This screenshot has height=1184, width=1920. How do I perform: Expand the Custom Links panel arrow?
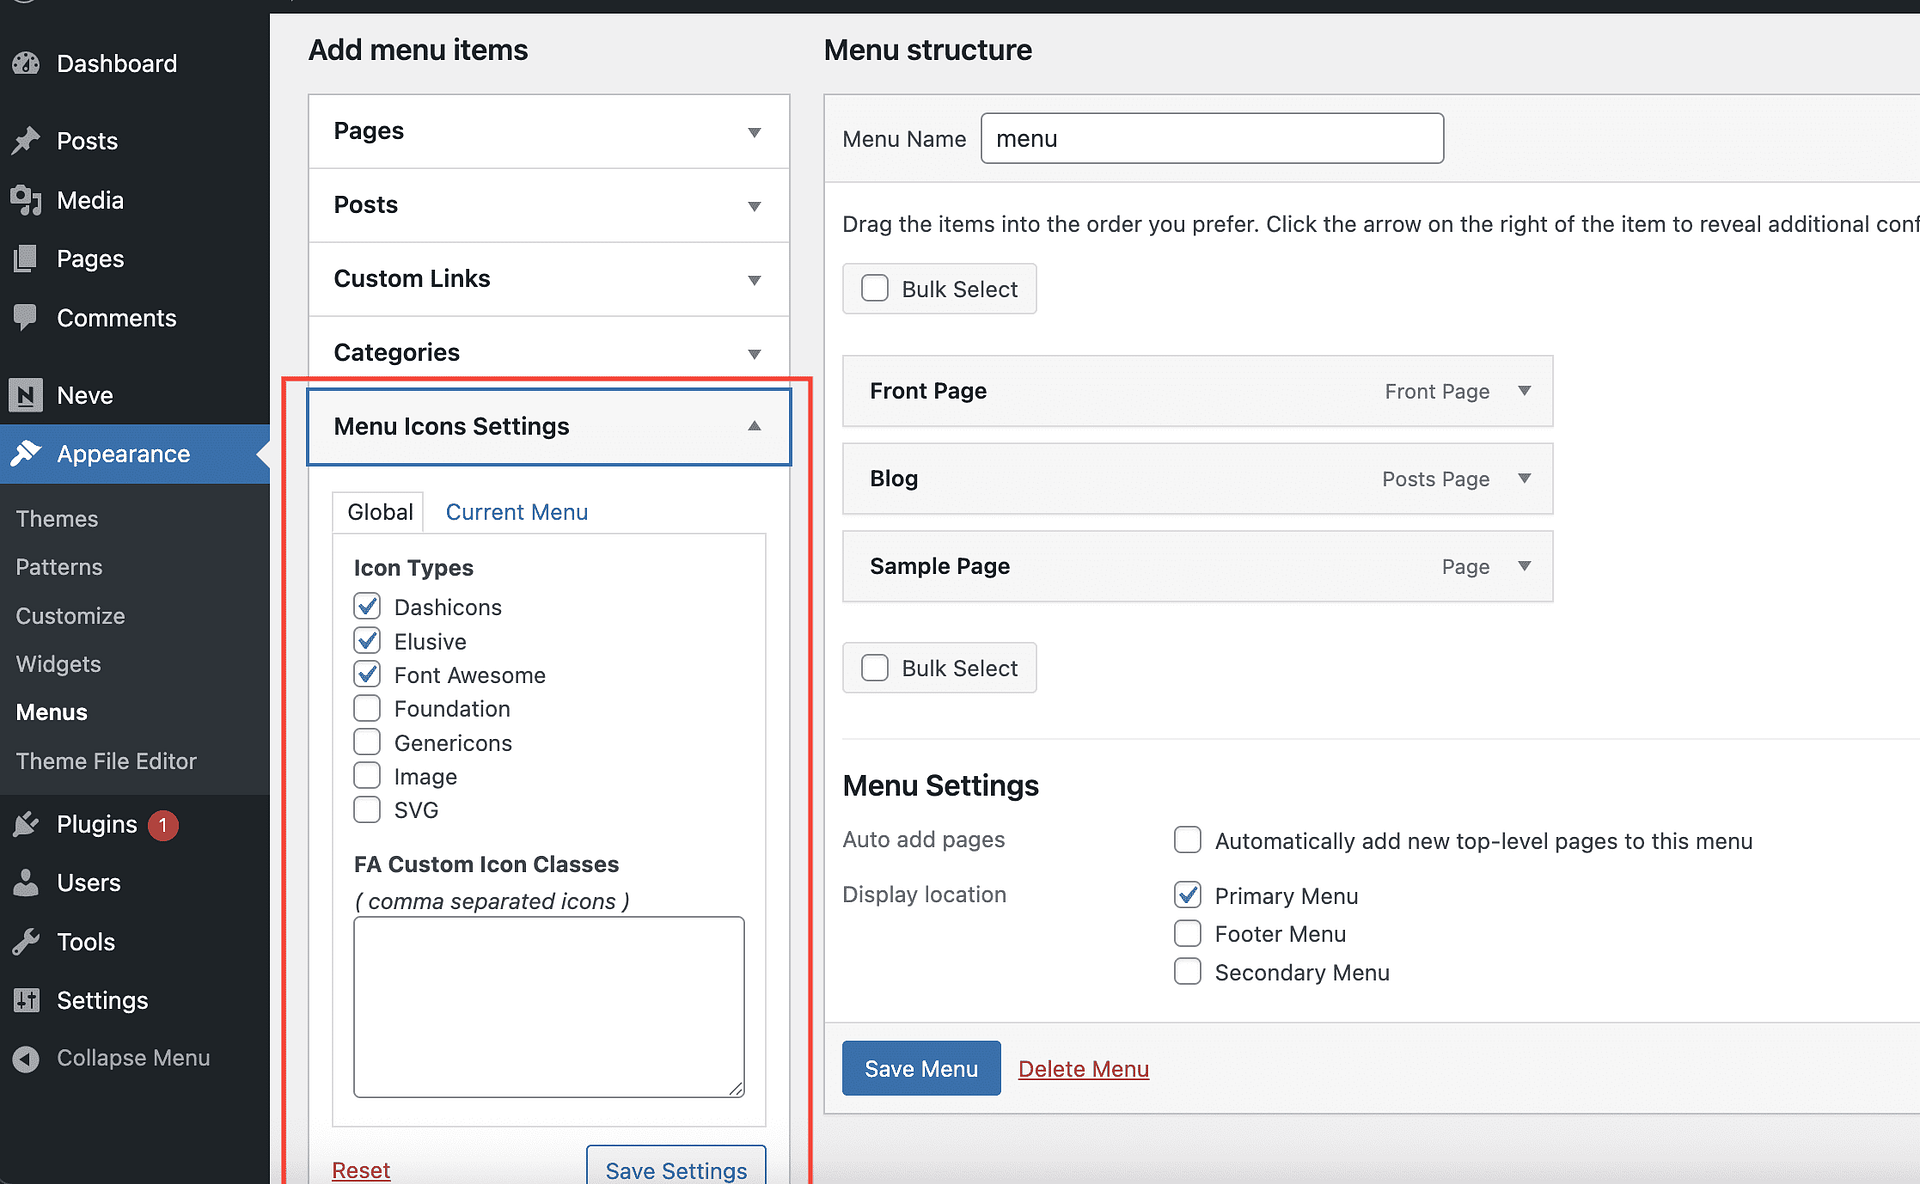754,280
